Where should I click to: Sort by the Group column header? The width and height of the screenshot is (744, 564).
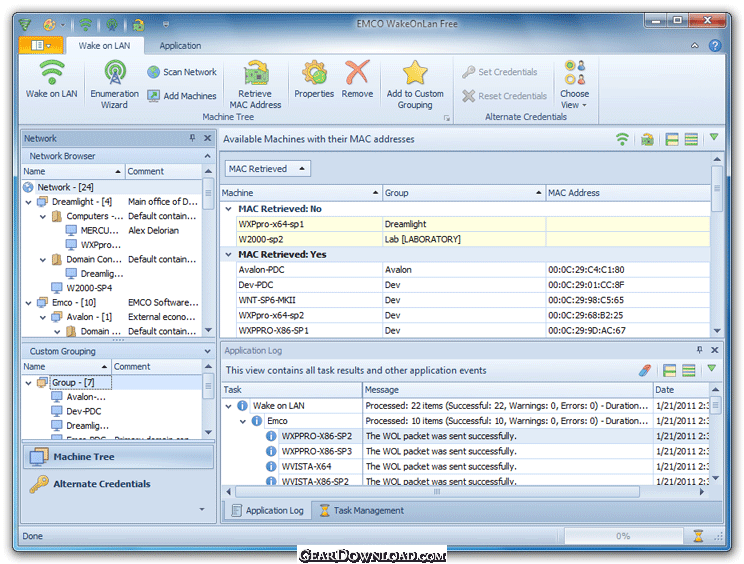click(464, 193)
